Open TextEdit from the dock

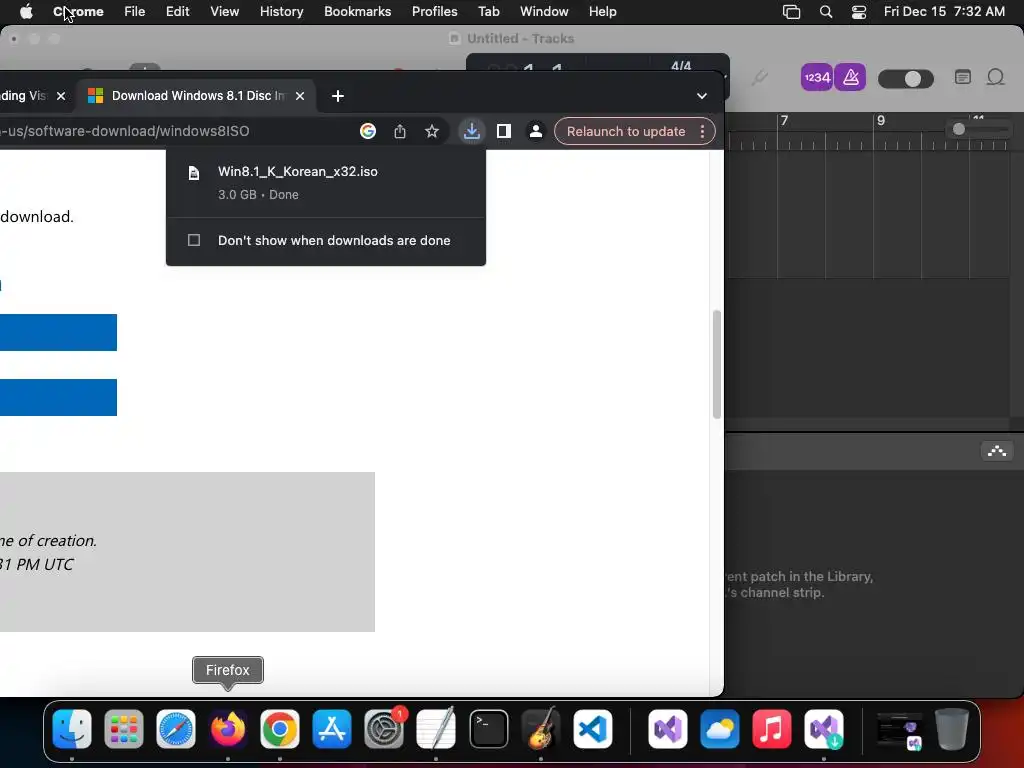point(436,729)
